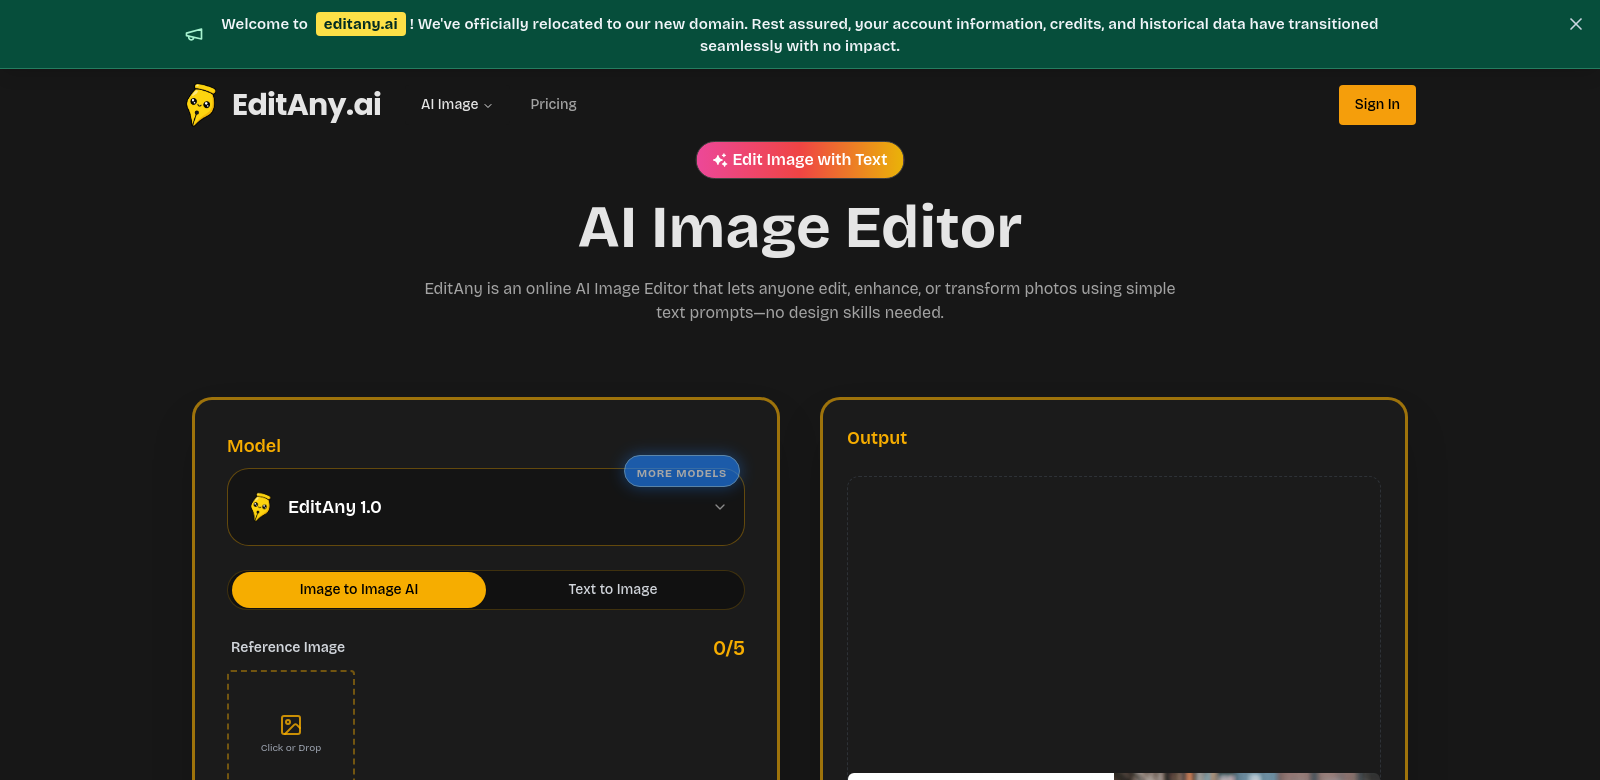Click the Click or Drop upload box
This screenshot has width=1600, height=780.
(x=291, y=726)
